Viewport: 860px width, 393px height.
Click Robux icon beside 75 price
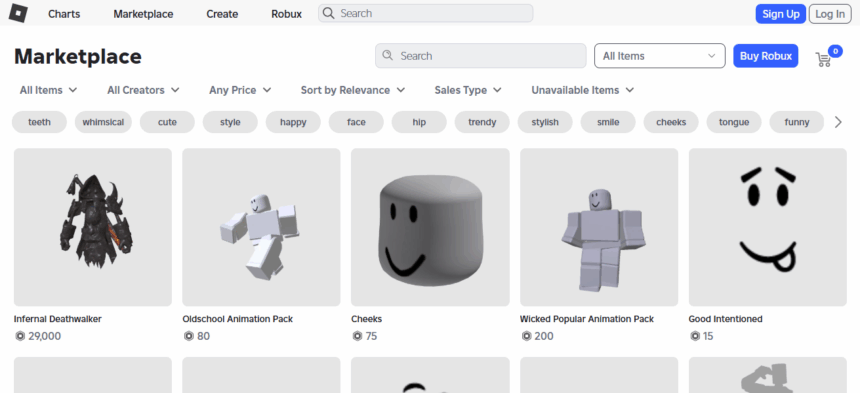point(358,336)
